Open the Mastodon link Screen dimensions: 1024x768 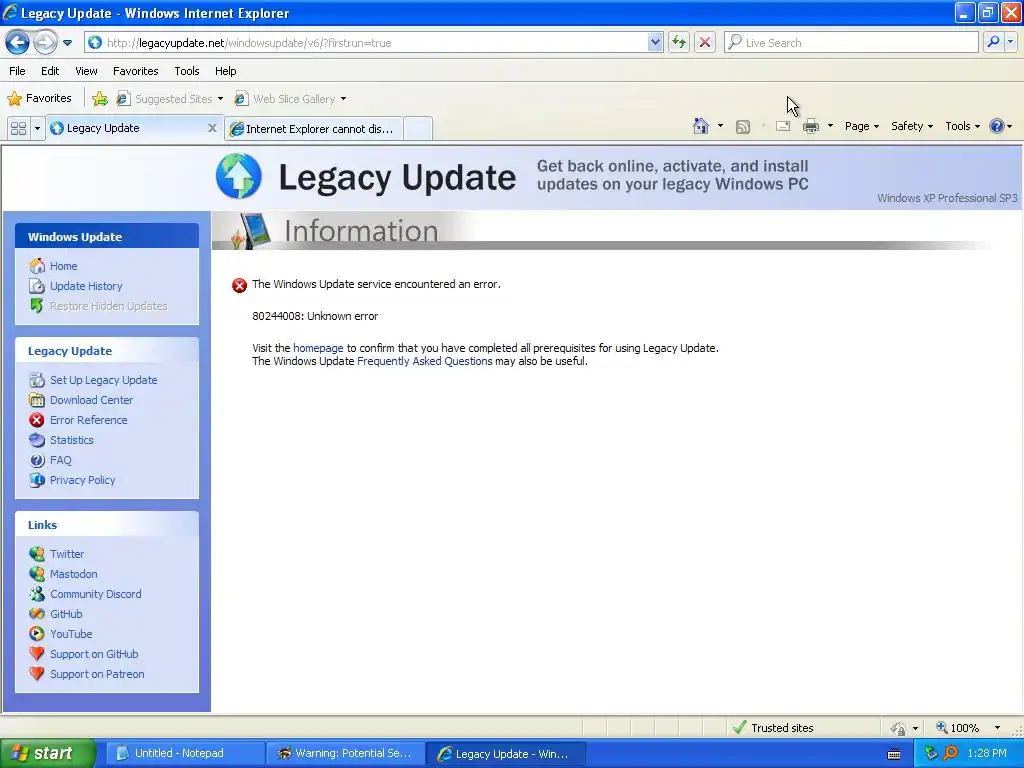pyautogui.click(x=74, y=574)
